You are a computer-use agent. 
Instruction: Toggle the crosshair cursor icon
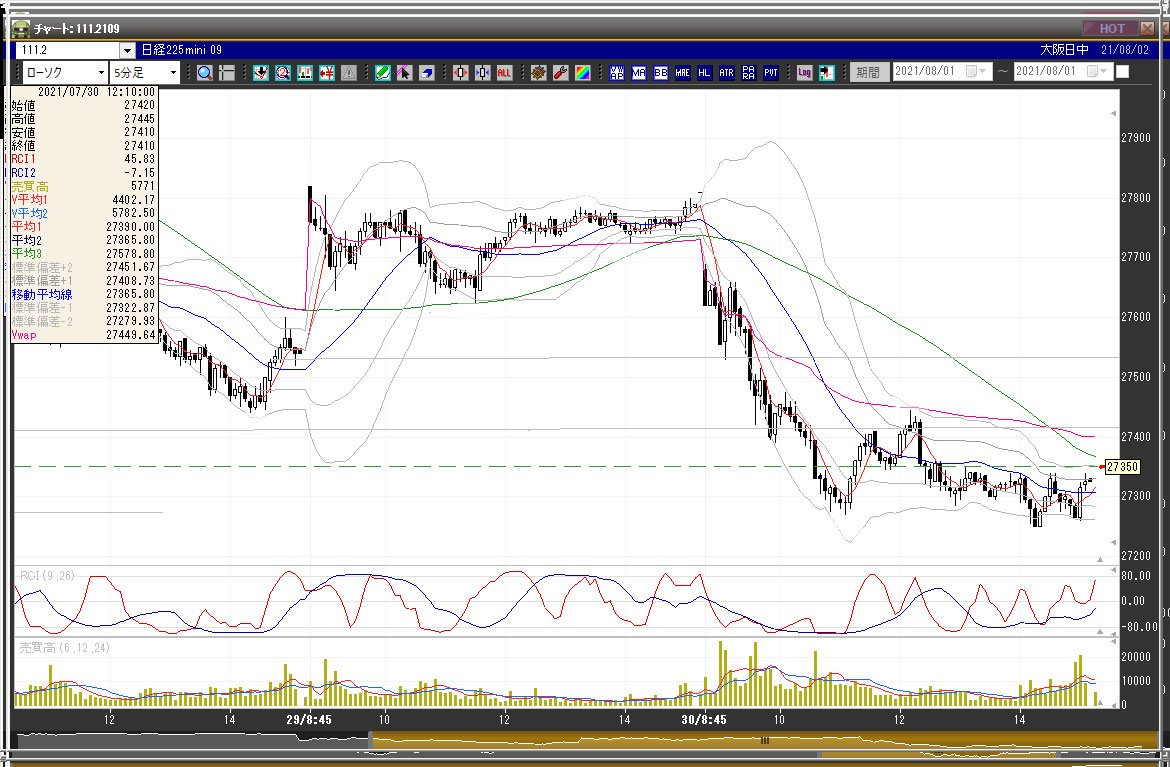point(227,72)
